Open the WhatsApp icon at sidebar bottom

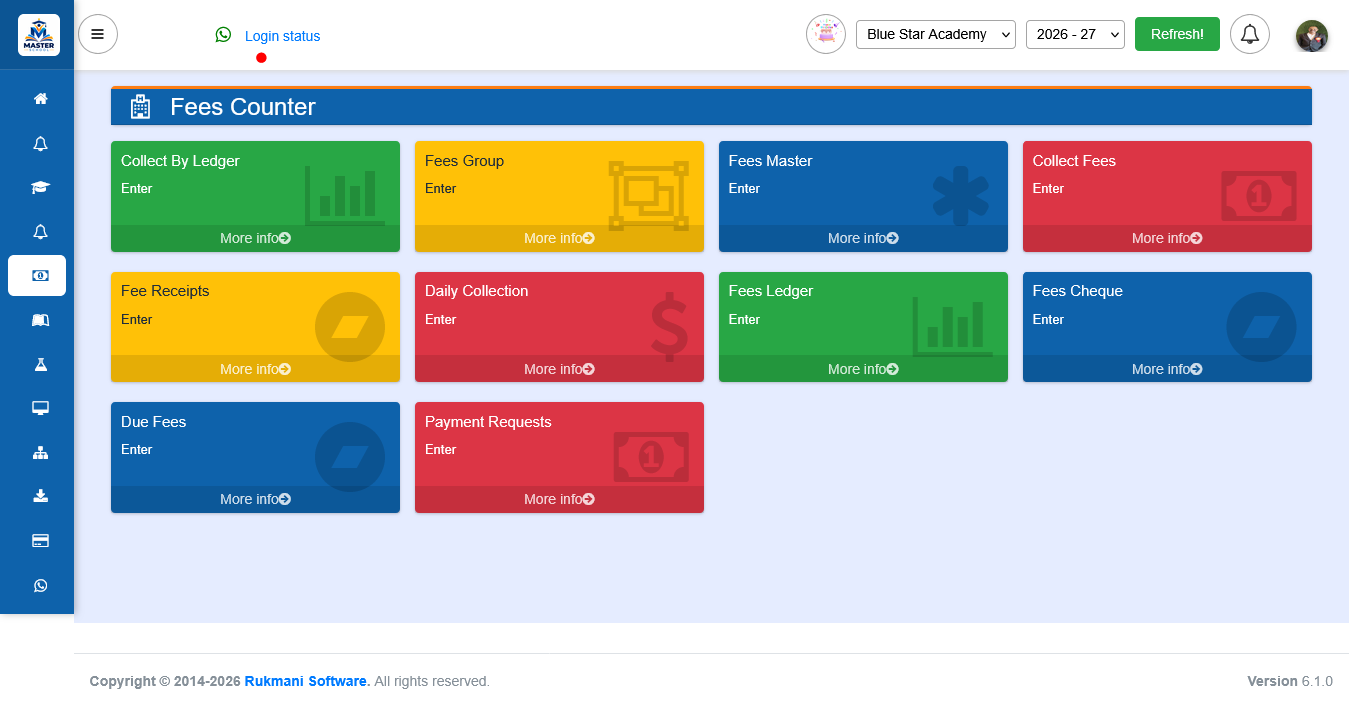(x=40, y=586)
